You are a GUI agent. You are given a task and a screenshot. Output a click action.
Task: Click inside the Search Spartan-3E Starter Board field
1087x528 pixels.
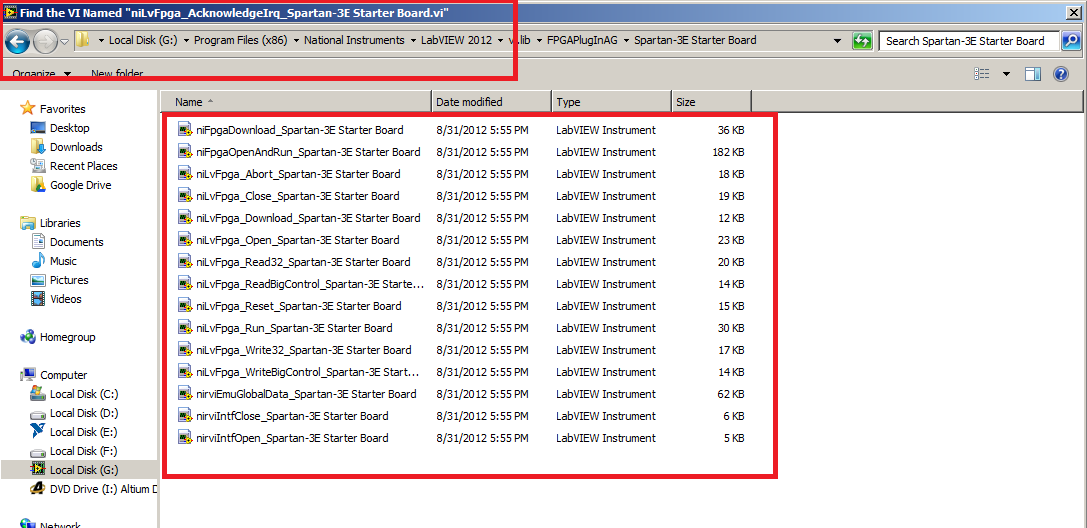965,41
